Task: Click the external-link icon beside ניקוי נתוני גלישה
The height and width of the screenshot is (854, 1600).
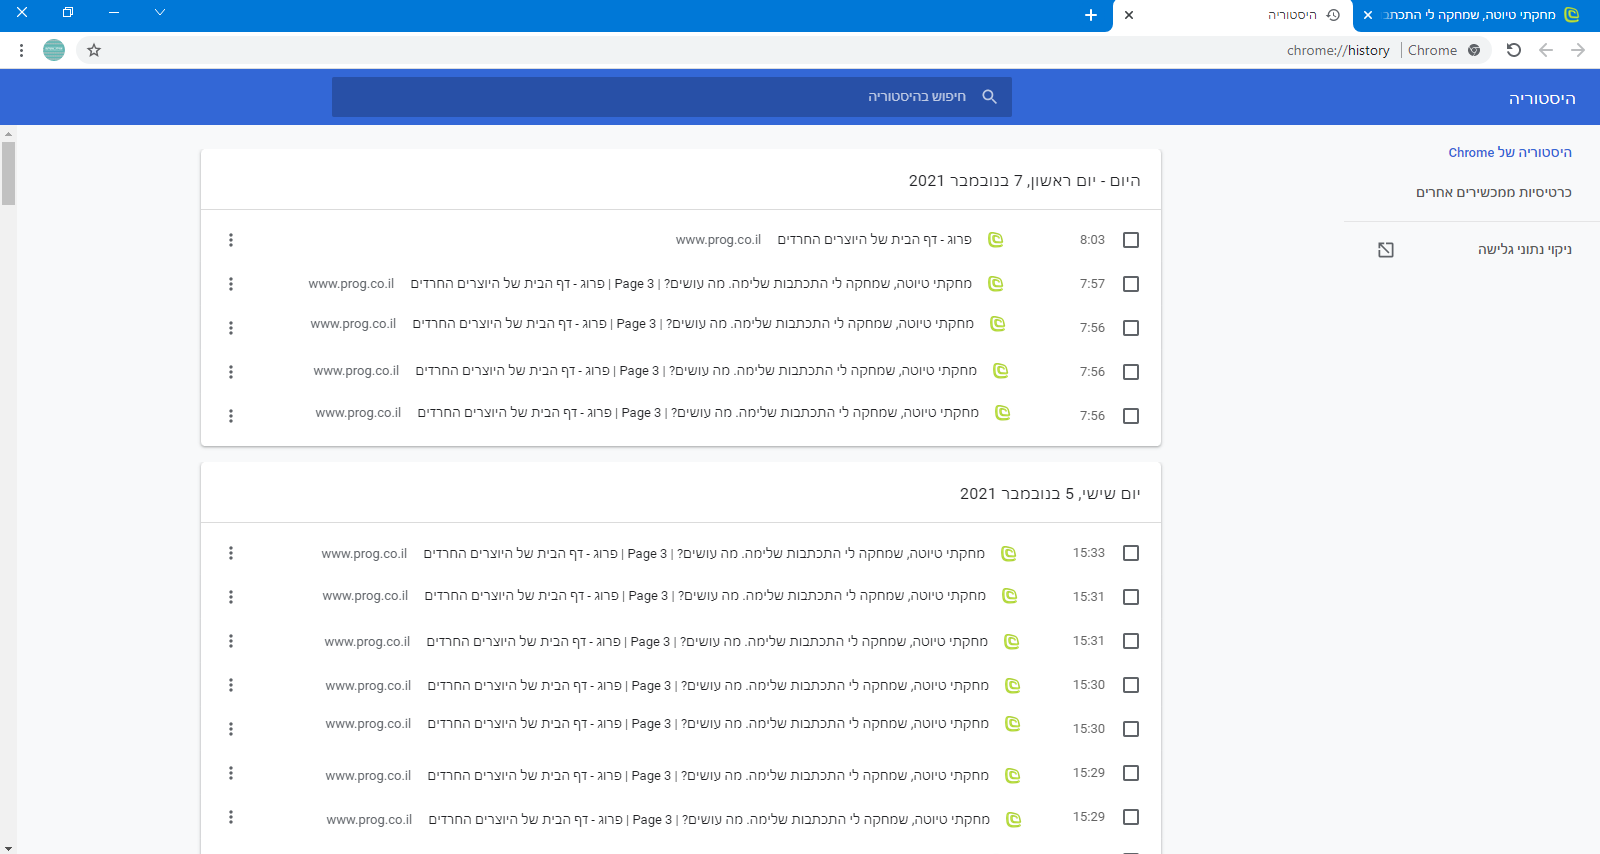Action: [1386, 250]
